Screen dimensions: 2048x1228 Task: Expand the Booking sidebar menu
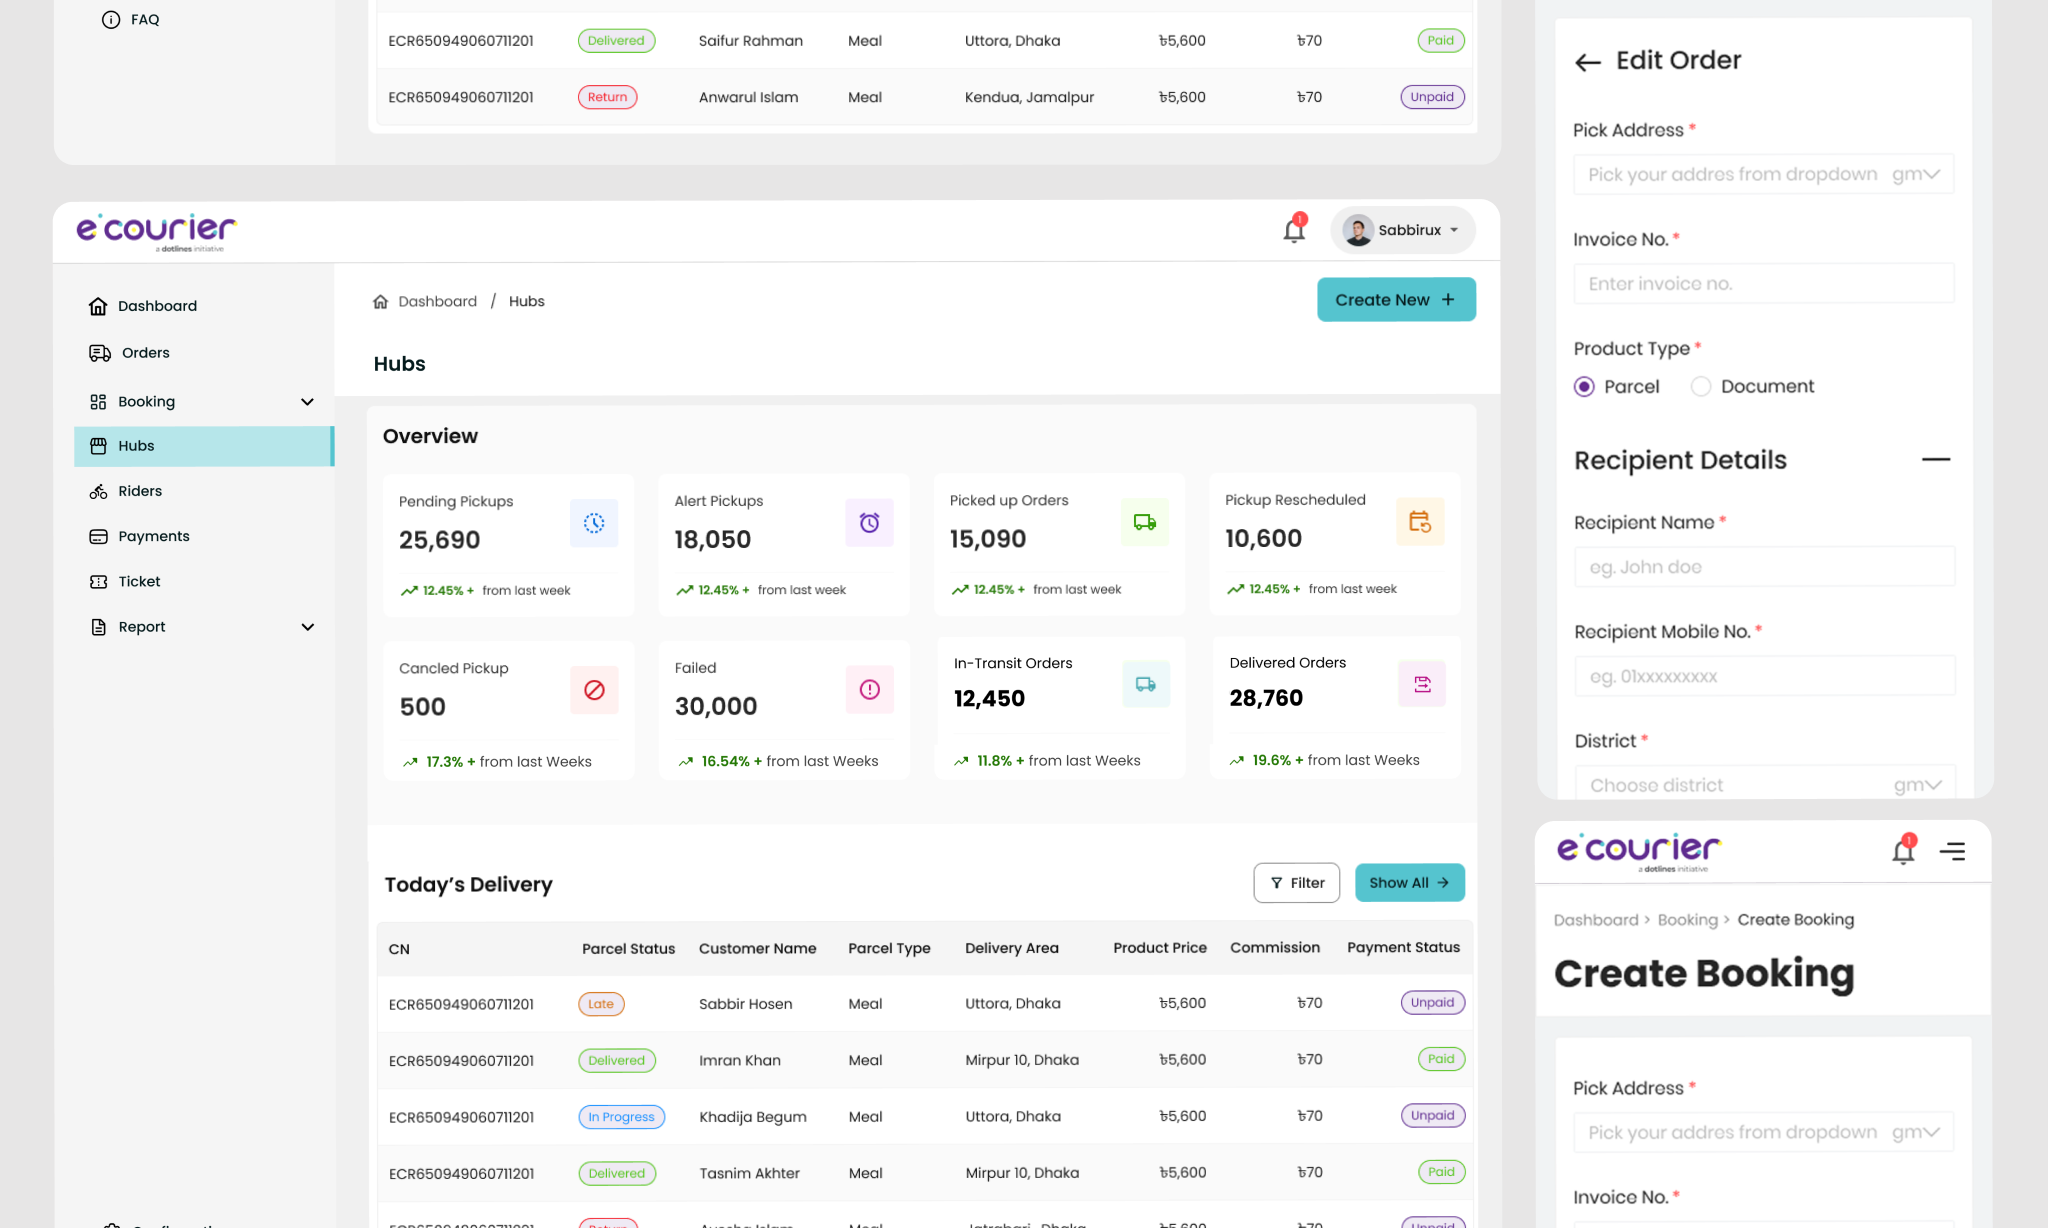(x=308, y=401)
